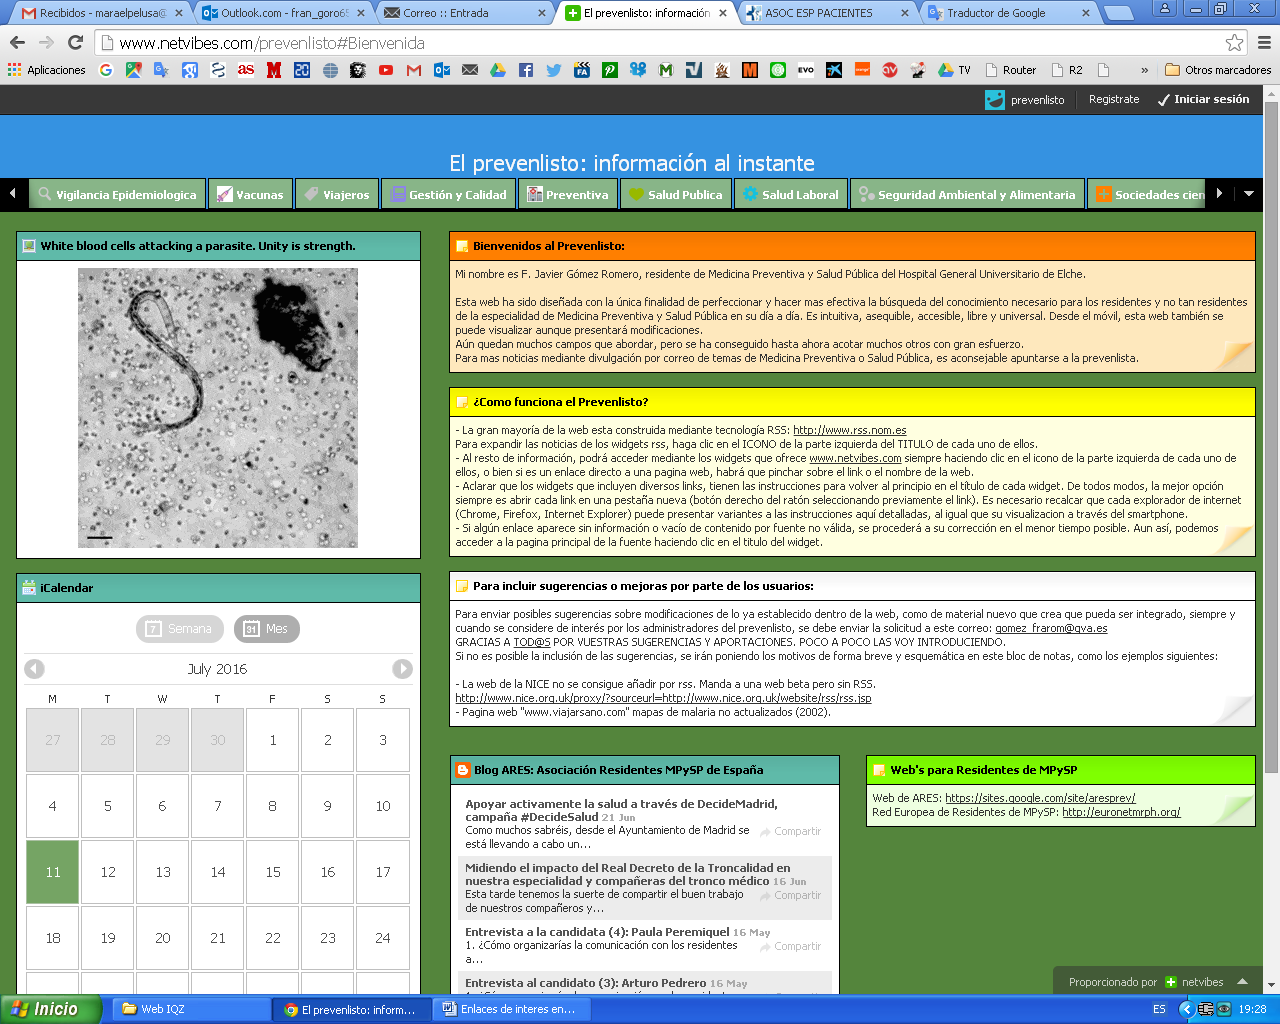
Task: Open the Twitter bookmark
Action: click(x=554, y=70)
